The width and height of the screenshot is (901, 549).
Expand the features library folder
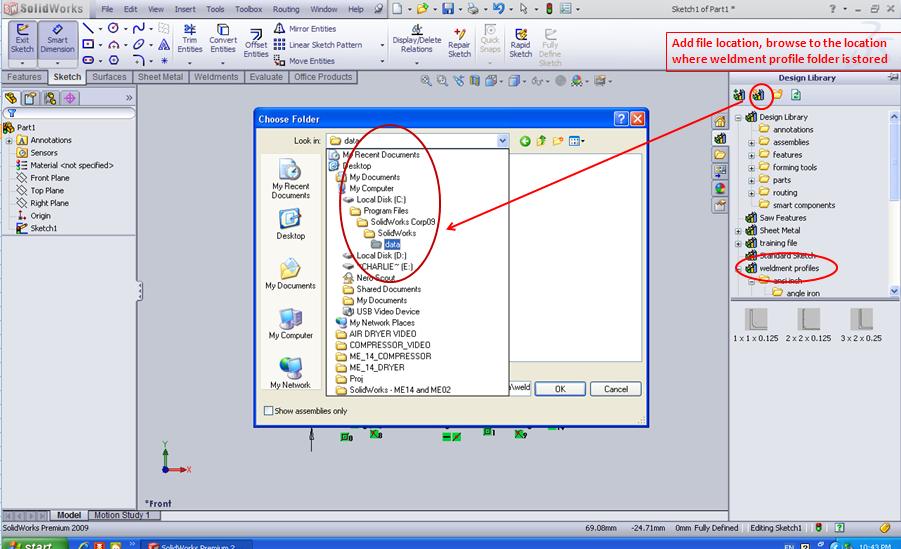tap(752, 155)
